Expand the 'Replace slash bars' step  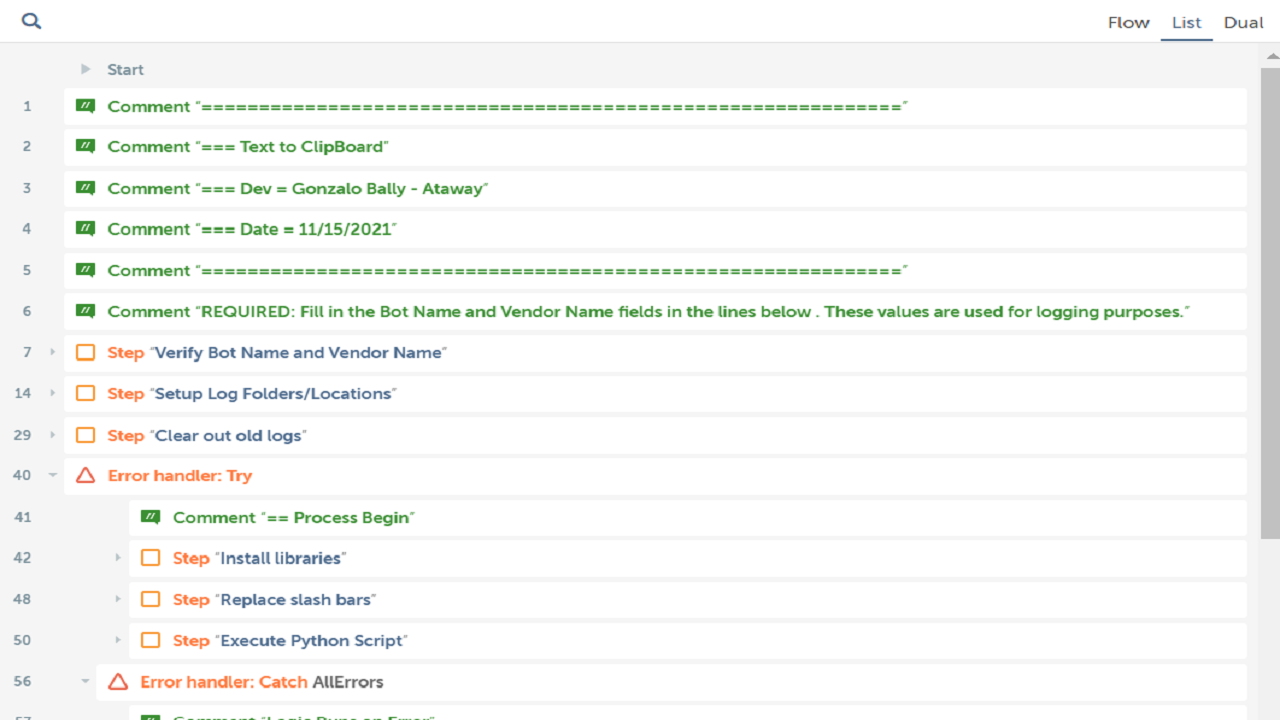pyautogui.click(x=118, y=599)
